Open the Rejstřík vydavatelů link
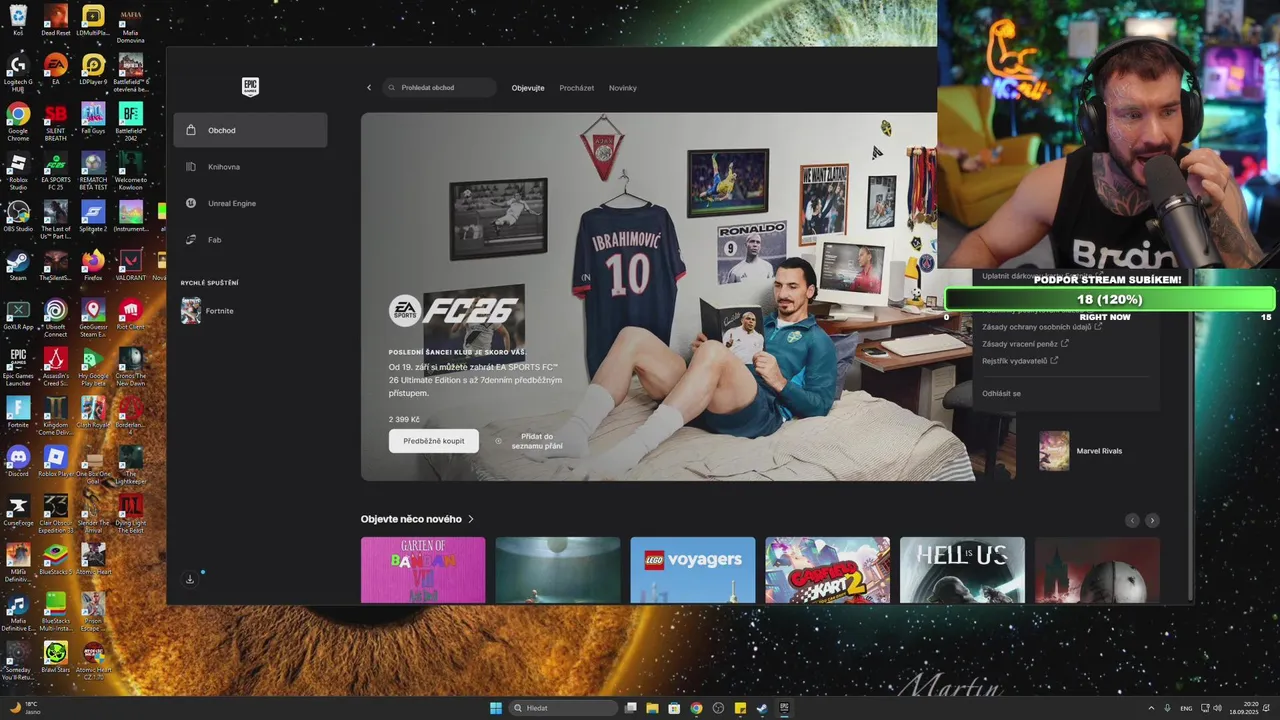The width and height of the screenshot is (1280, 720). click(x=1020, y=361)
